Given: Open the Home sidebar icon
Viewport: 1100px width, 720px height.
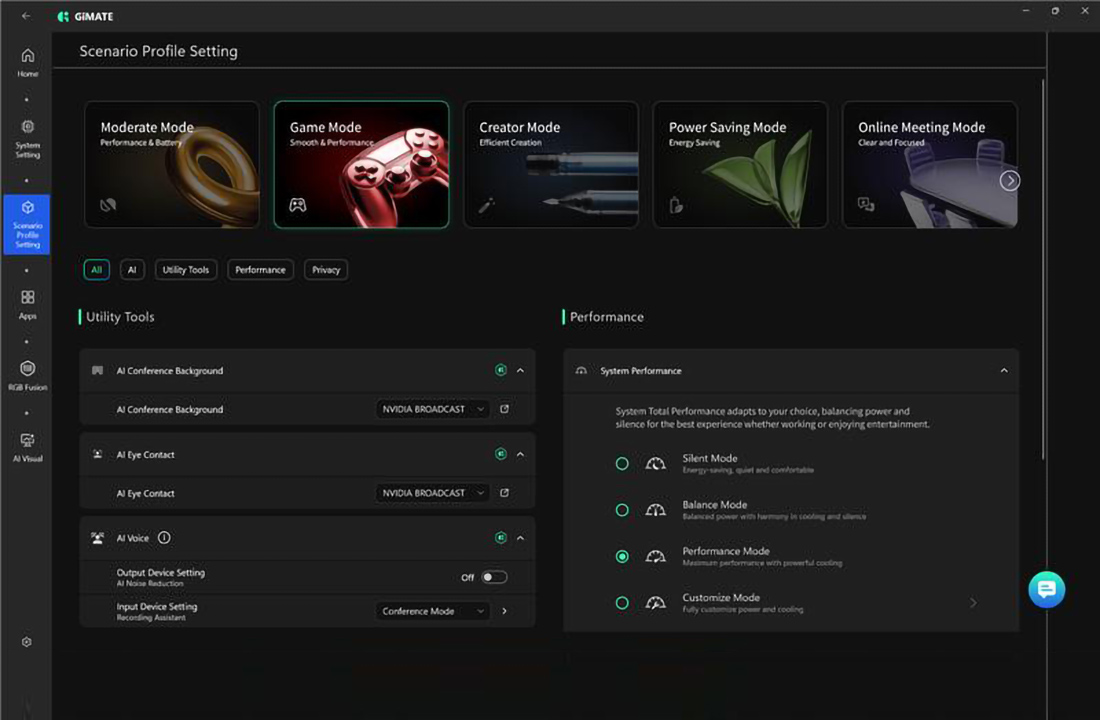Looking at the screenshot, I should click(27, 62).
